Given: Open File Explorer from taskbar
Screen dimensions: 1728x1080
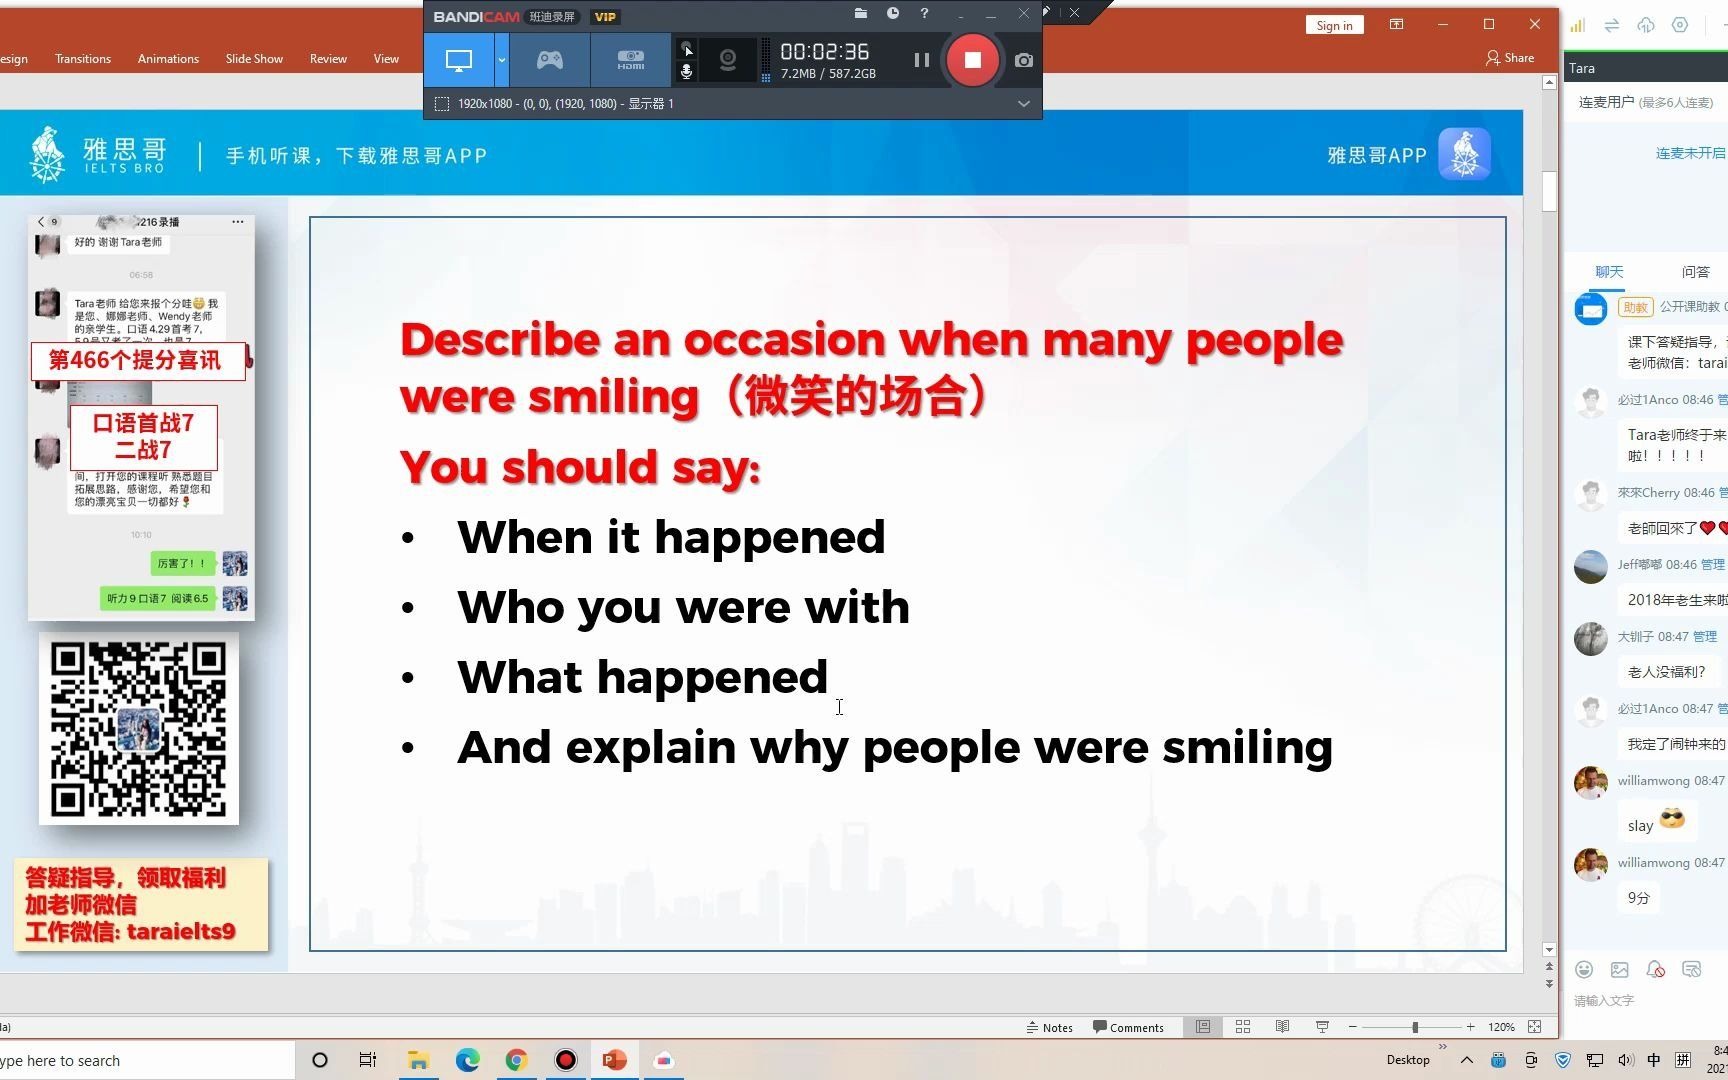Looking at the screenshot, I should pos(417,1060).
